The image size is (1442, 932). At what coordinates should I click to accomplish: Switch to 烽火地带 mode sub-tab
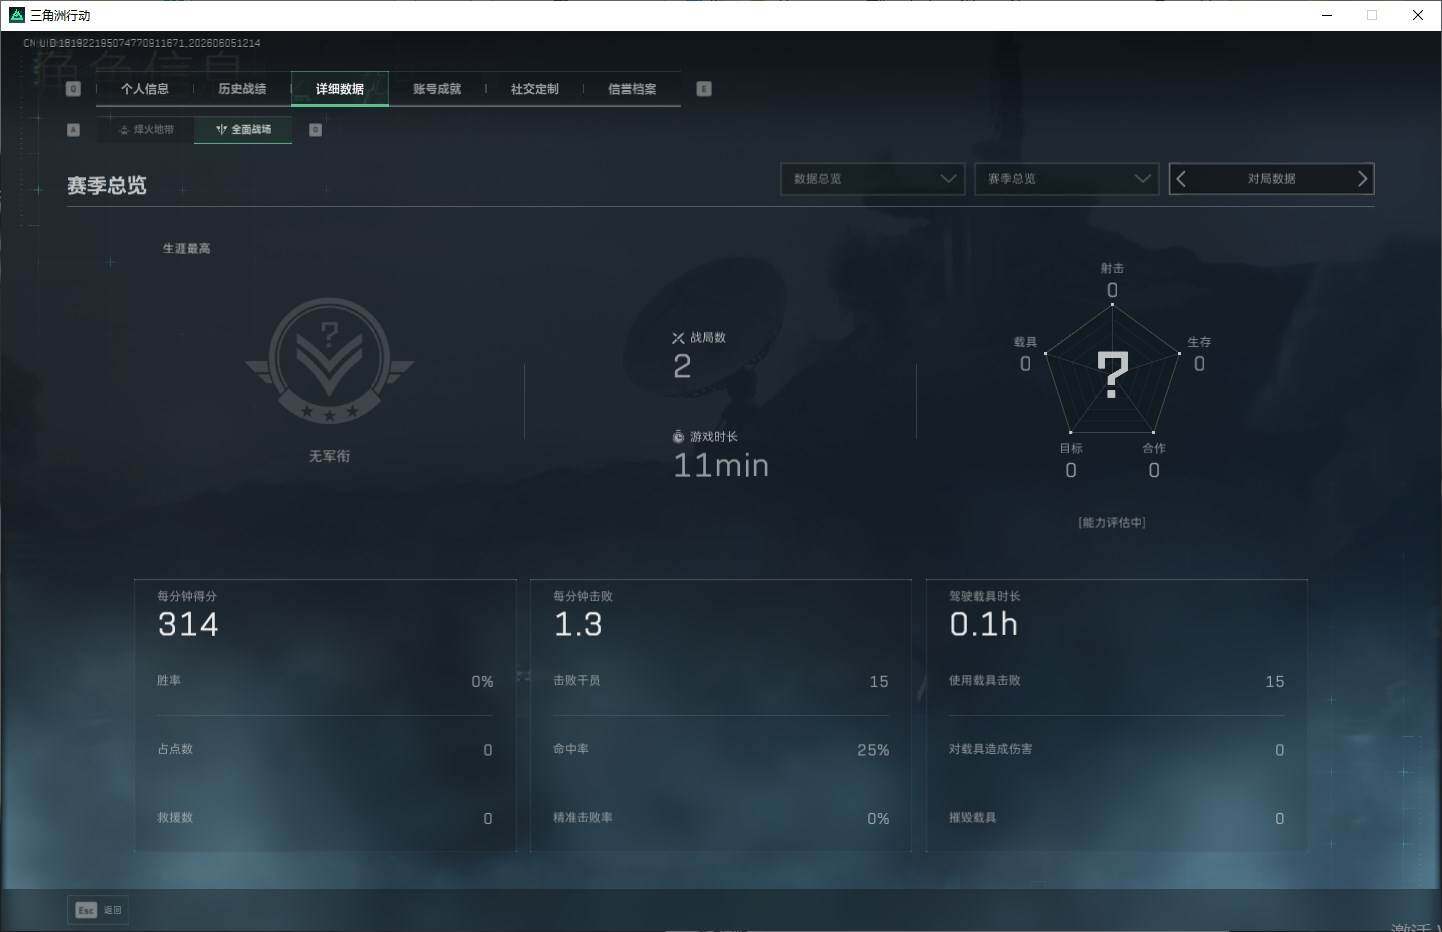(x=146, y=129)
